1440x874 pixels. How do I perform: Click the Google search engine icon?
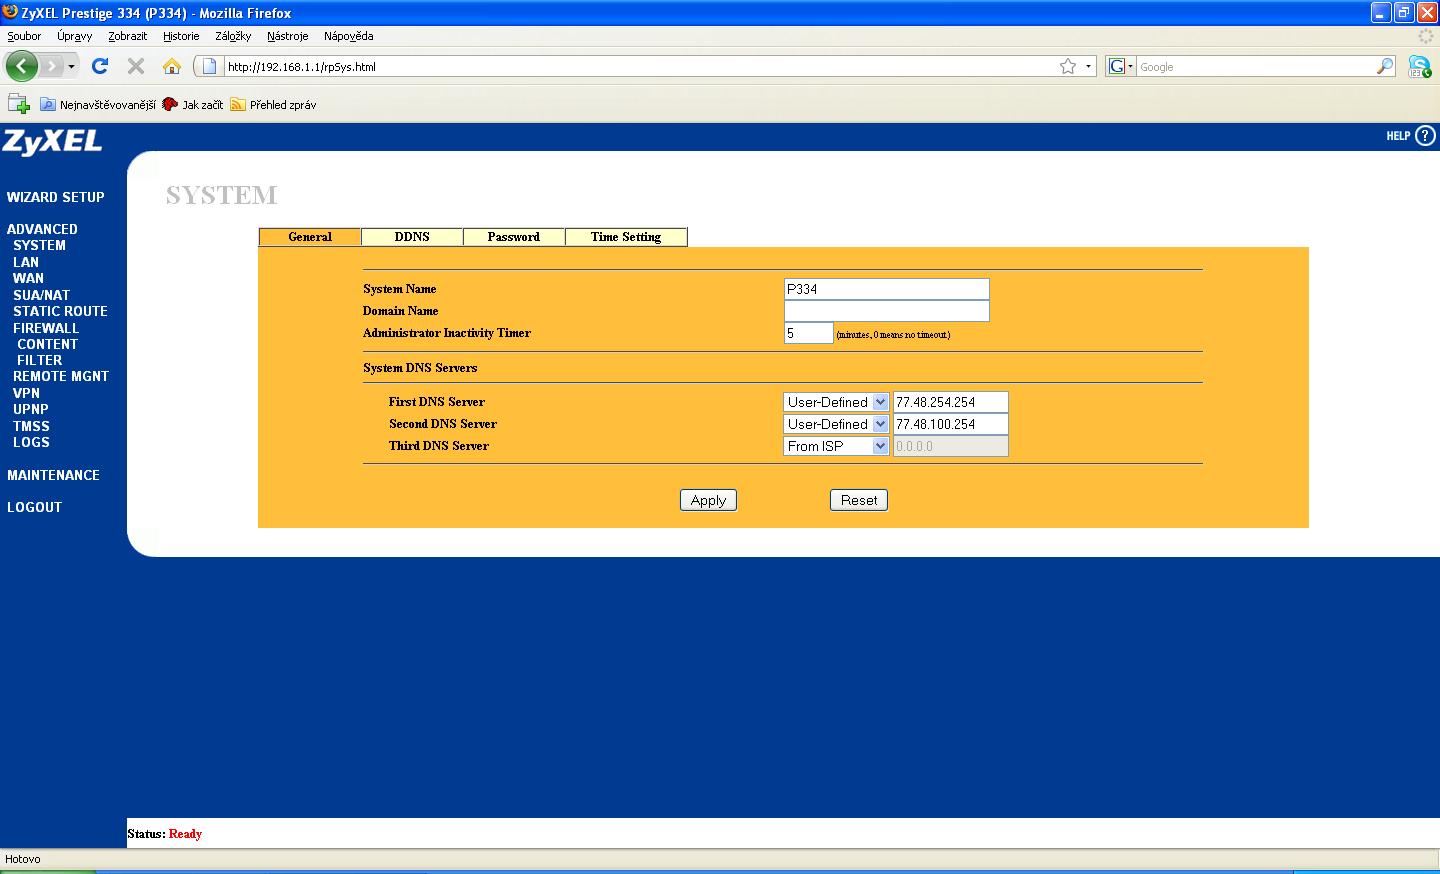pos(1117,66)
